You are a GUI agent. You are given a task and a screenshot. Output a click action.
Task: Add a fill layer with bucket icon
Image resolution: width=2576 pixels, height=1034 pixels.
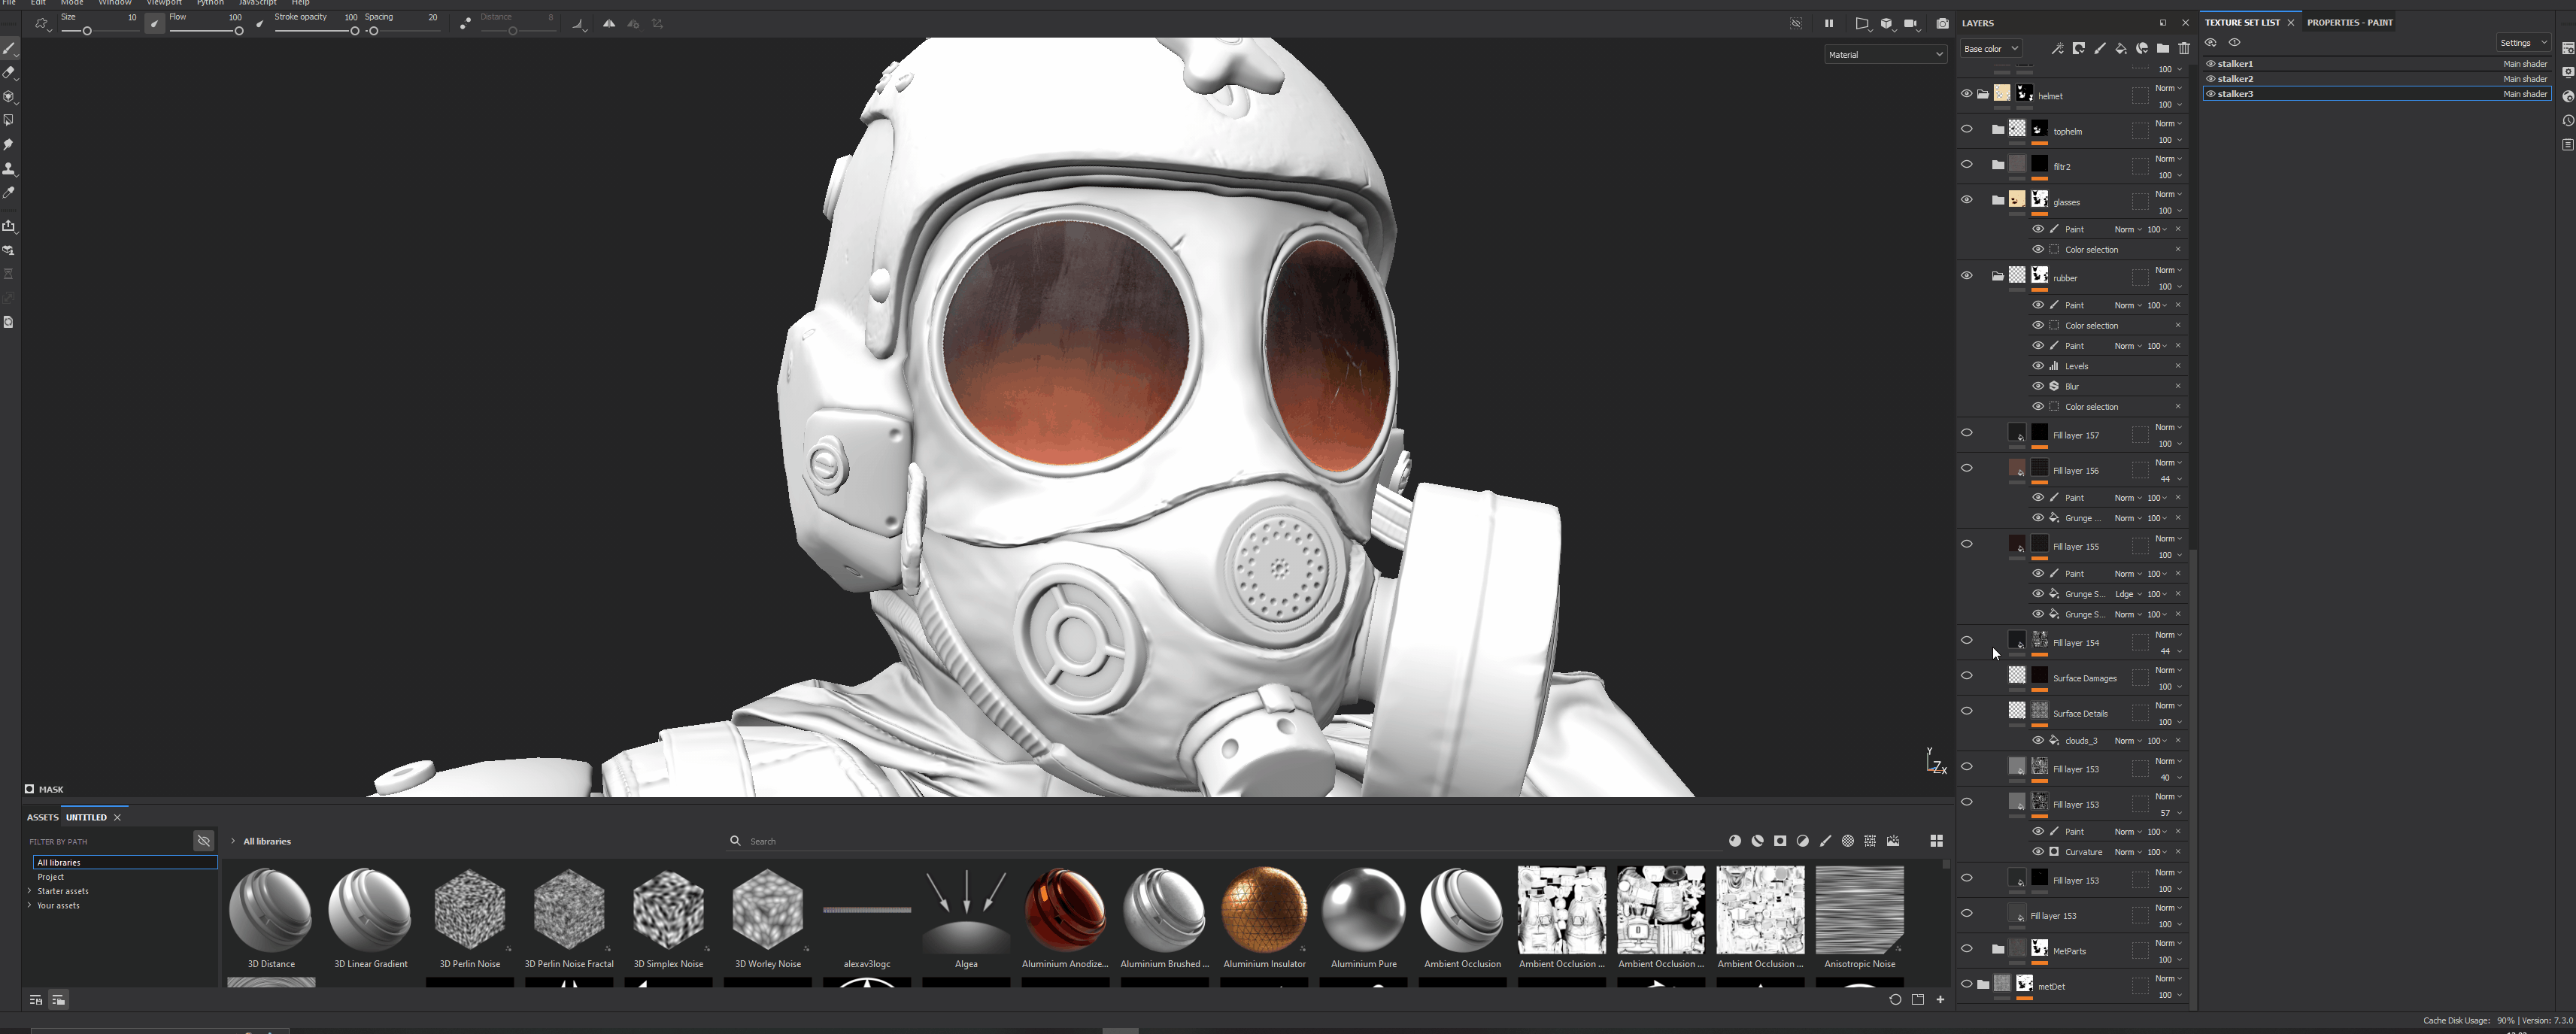[2120, 49]
